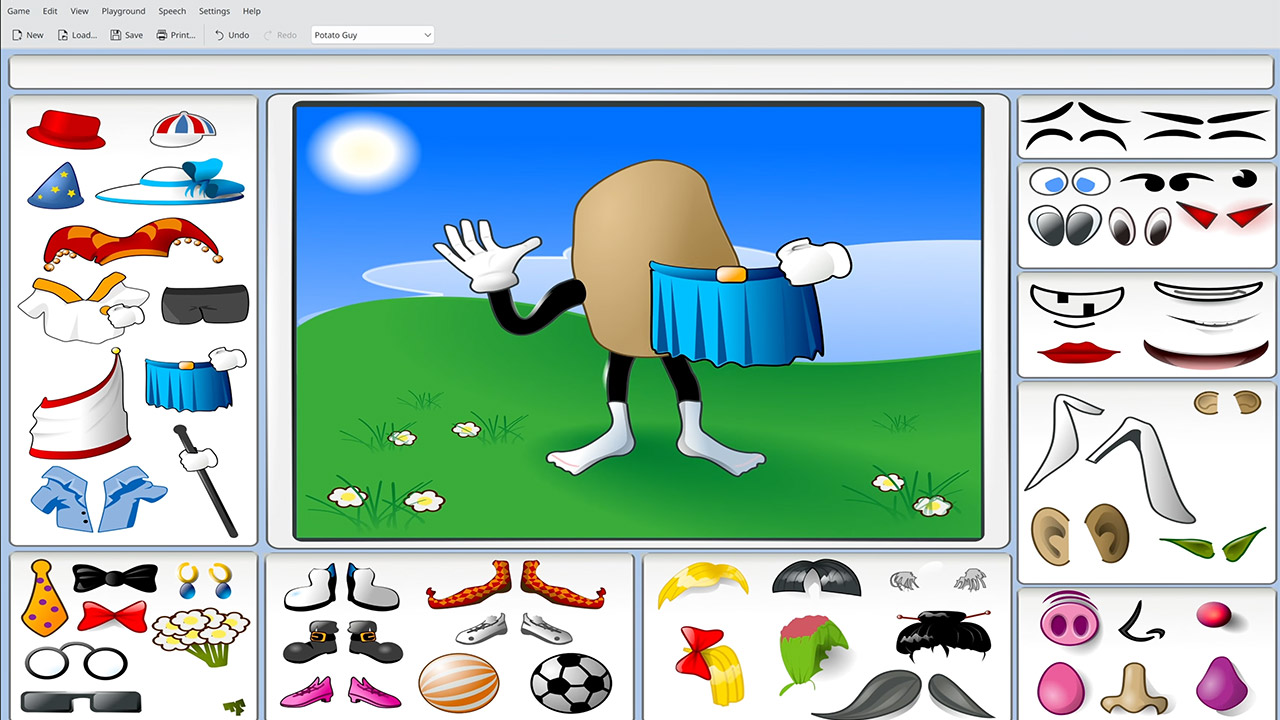The height and width of the screenshot is (720, 1280).
Task: Click the potato body in the scene
Action: click(650, 260)
